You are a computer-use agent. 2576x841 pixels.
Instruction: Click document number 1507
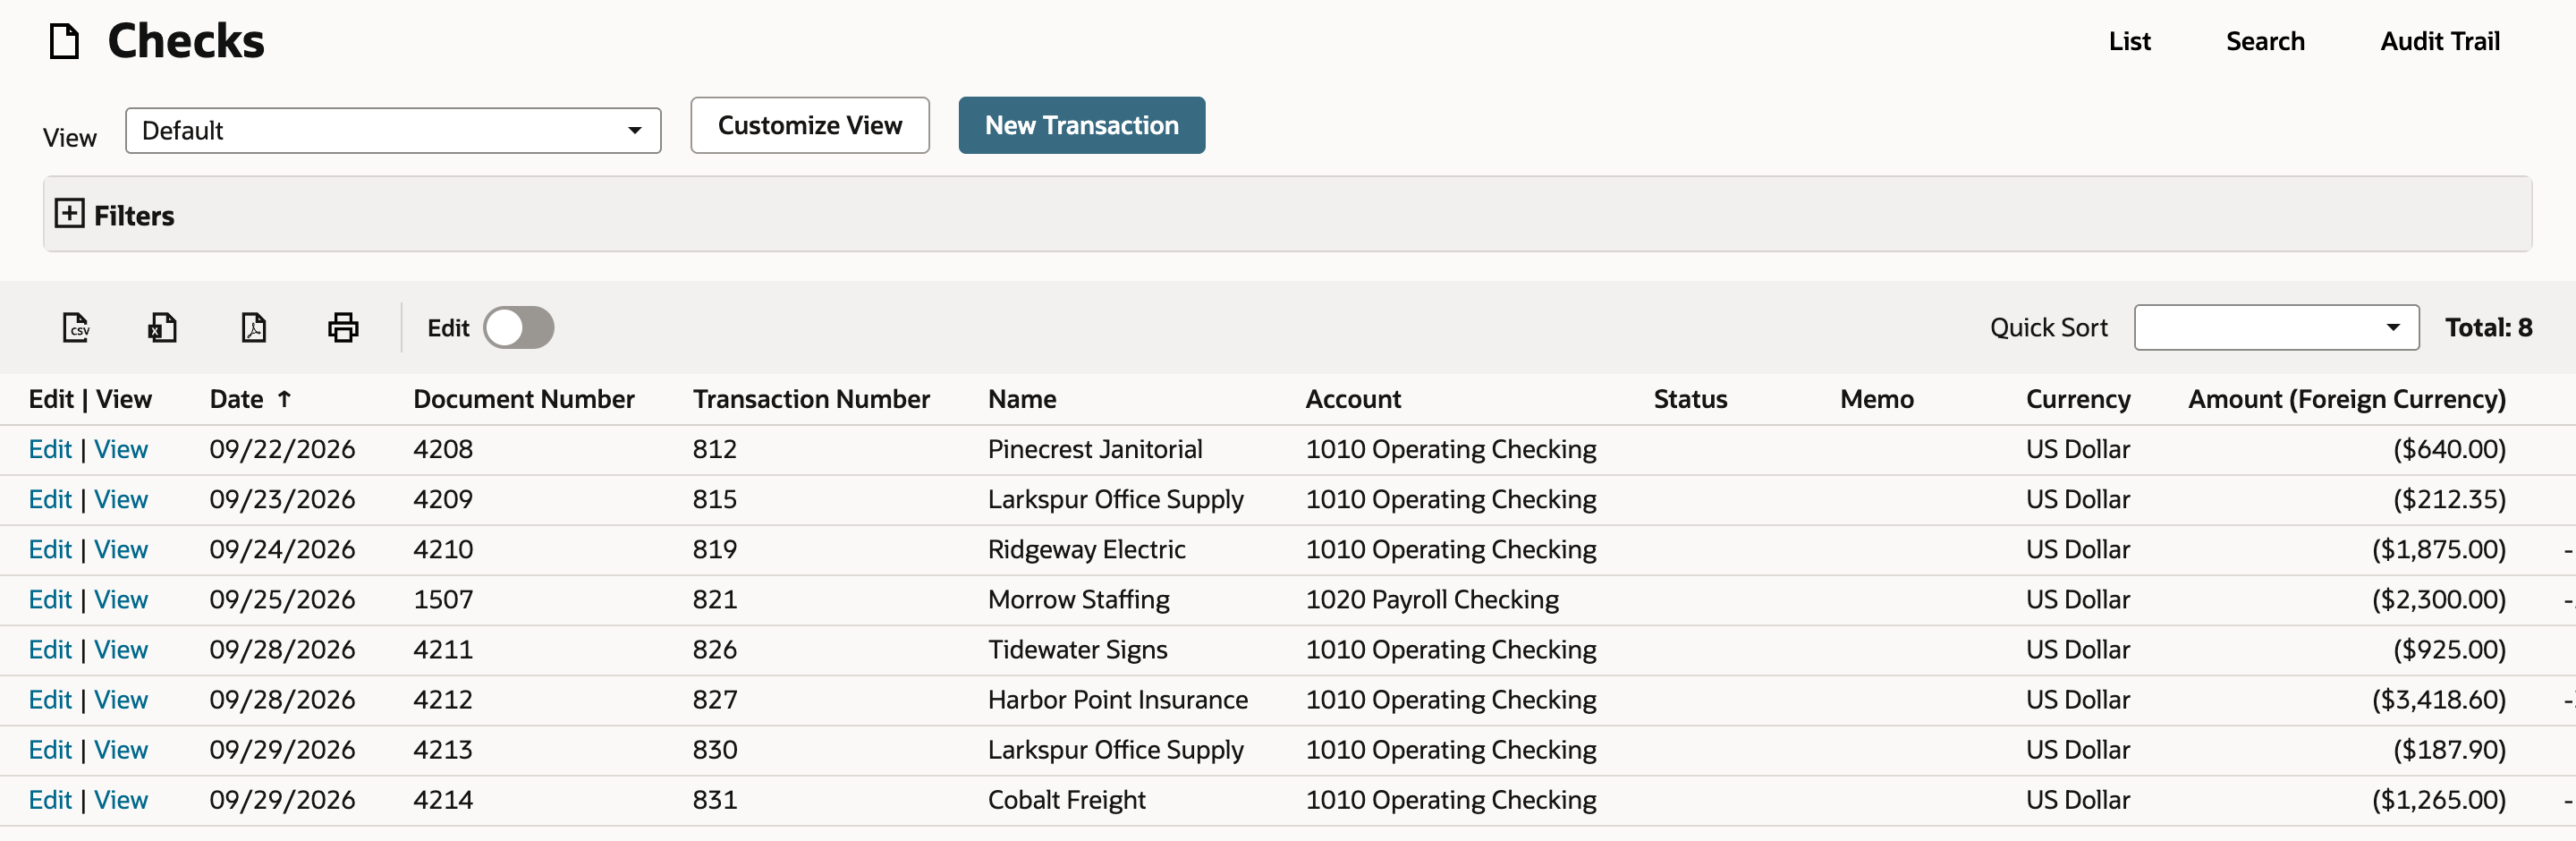coord(443,599)
